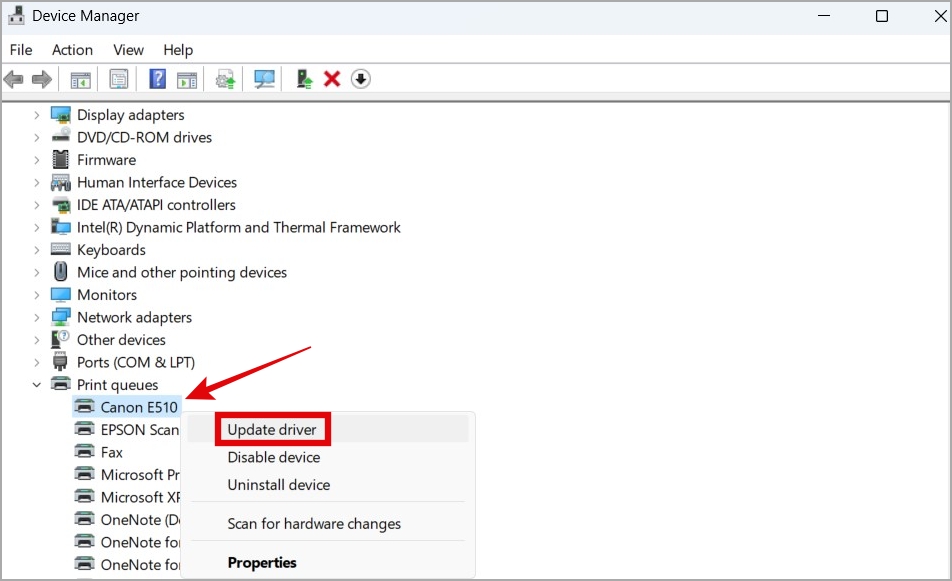Select the Canon E510 tree item
The image size is (952, 581).
tap(126, 407)
